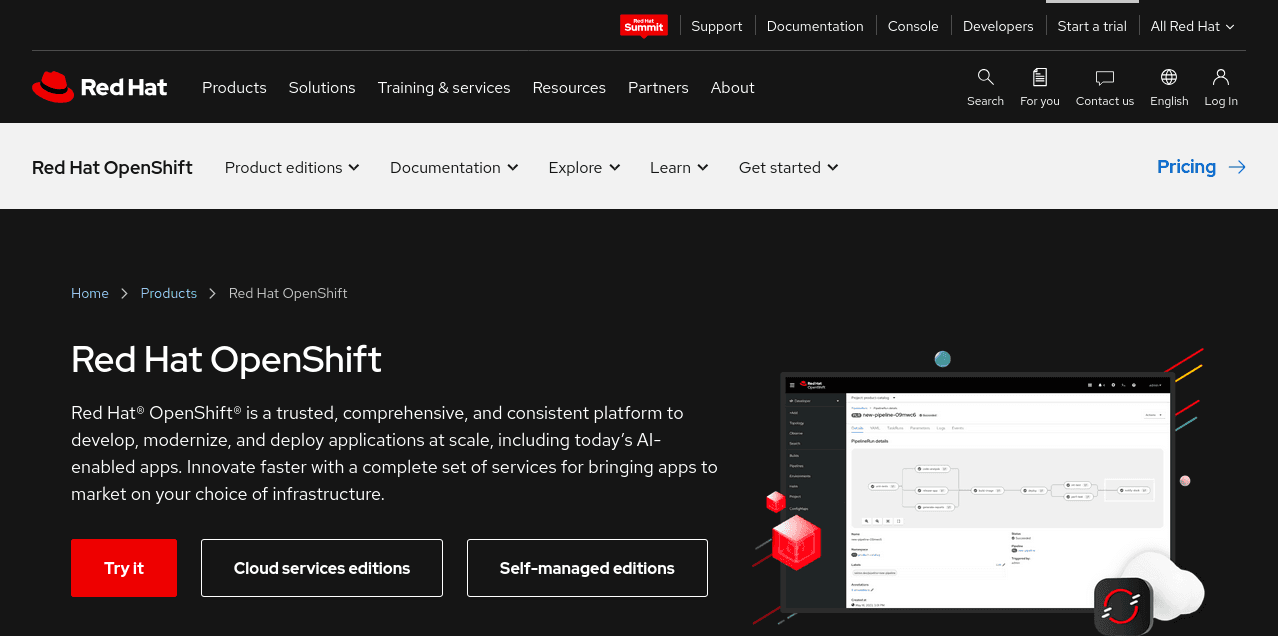
Task: Open the About menu
Action: (x=733, y=87)
